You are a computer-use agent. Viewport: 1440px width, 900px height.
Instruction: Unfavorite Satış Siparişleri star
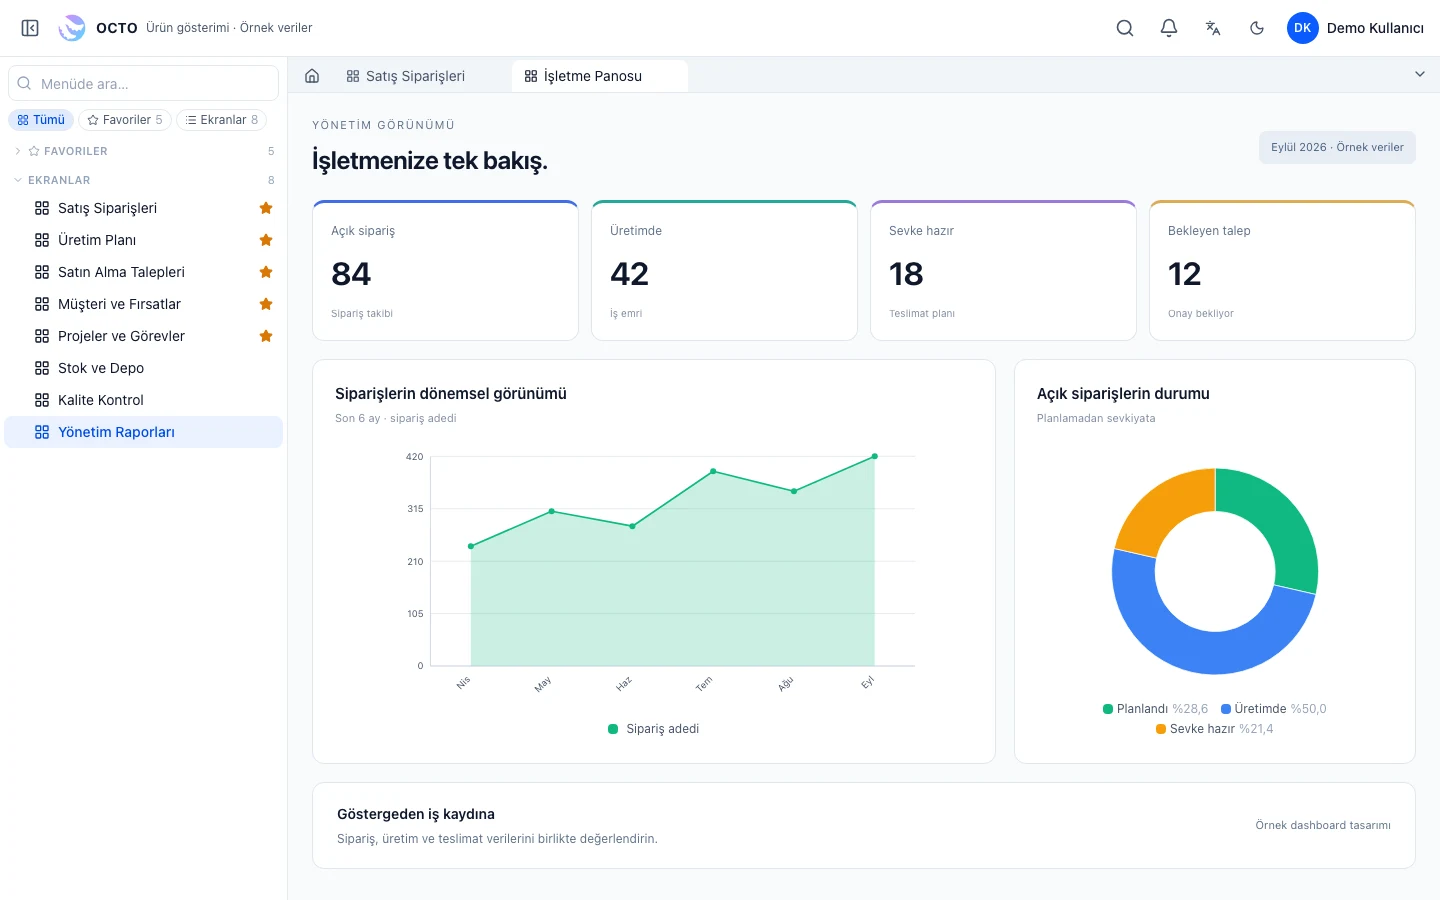point(266,208)
